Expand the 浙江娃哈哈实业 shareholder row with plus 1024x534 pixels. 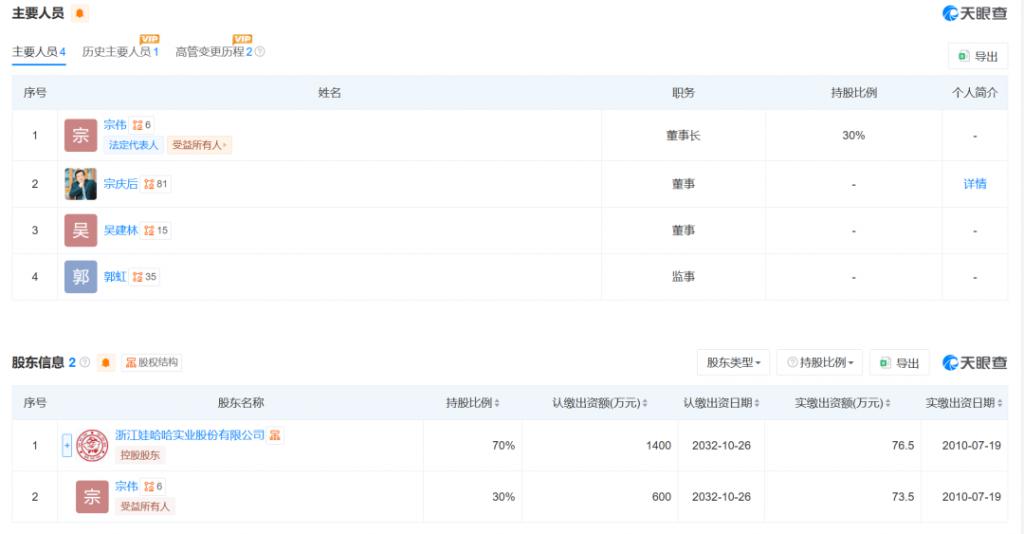[67, 445]
